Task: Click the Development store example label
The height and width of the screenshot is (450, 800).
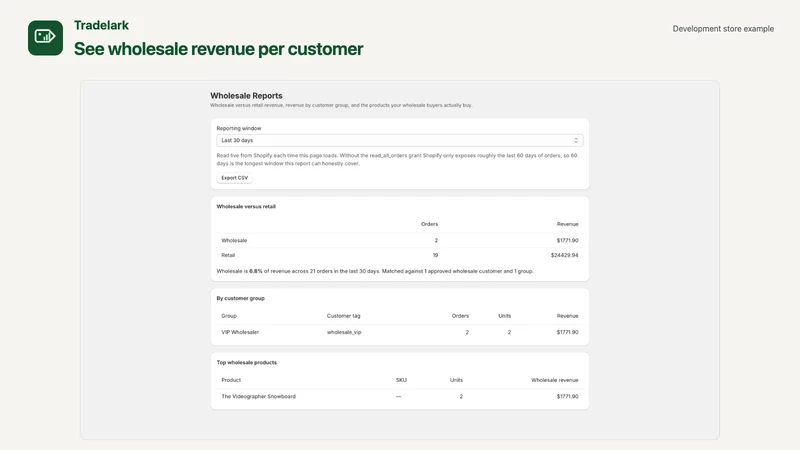Action: click(723, 29)
